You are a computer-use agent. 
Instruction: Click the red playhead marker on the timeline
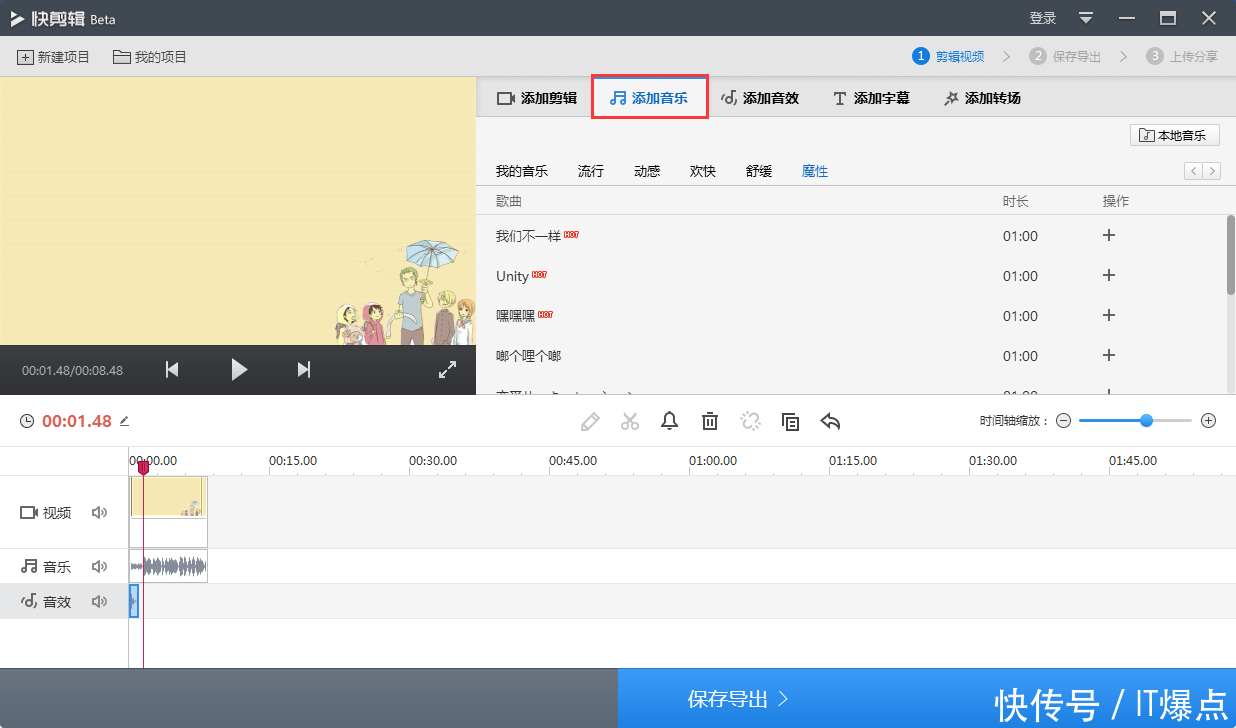tap(143, 466)
